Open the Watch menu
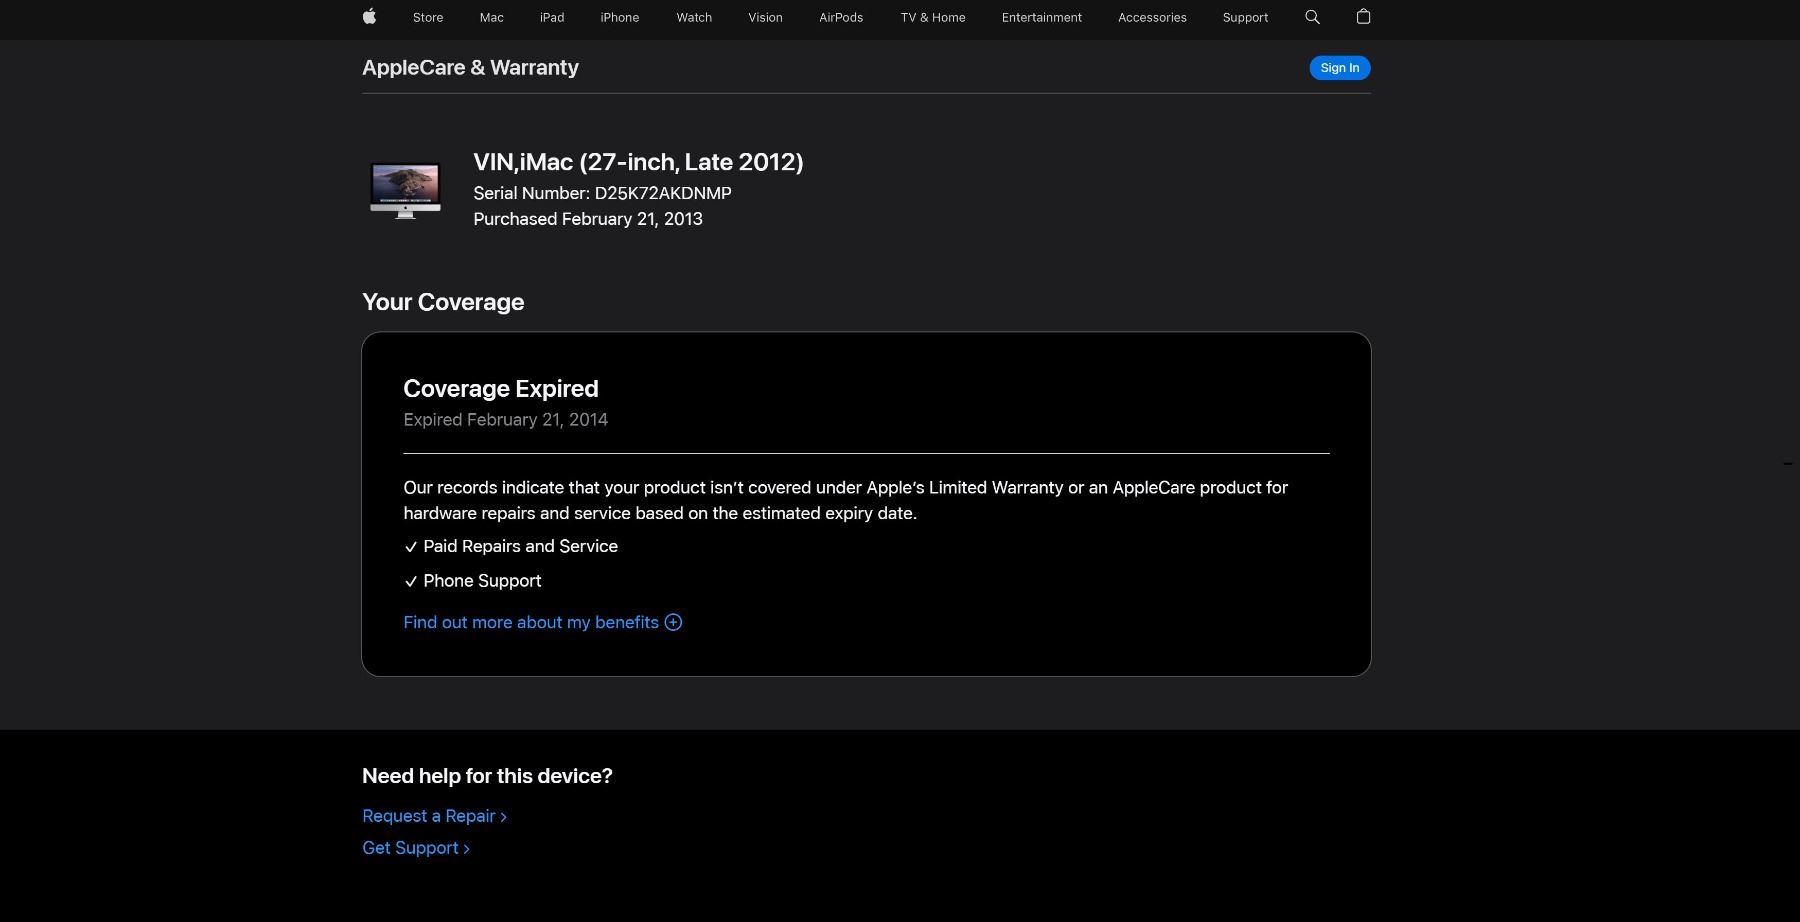Image resolution: width=1800 pixels, height=922 pixels. 694,17
